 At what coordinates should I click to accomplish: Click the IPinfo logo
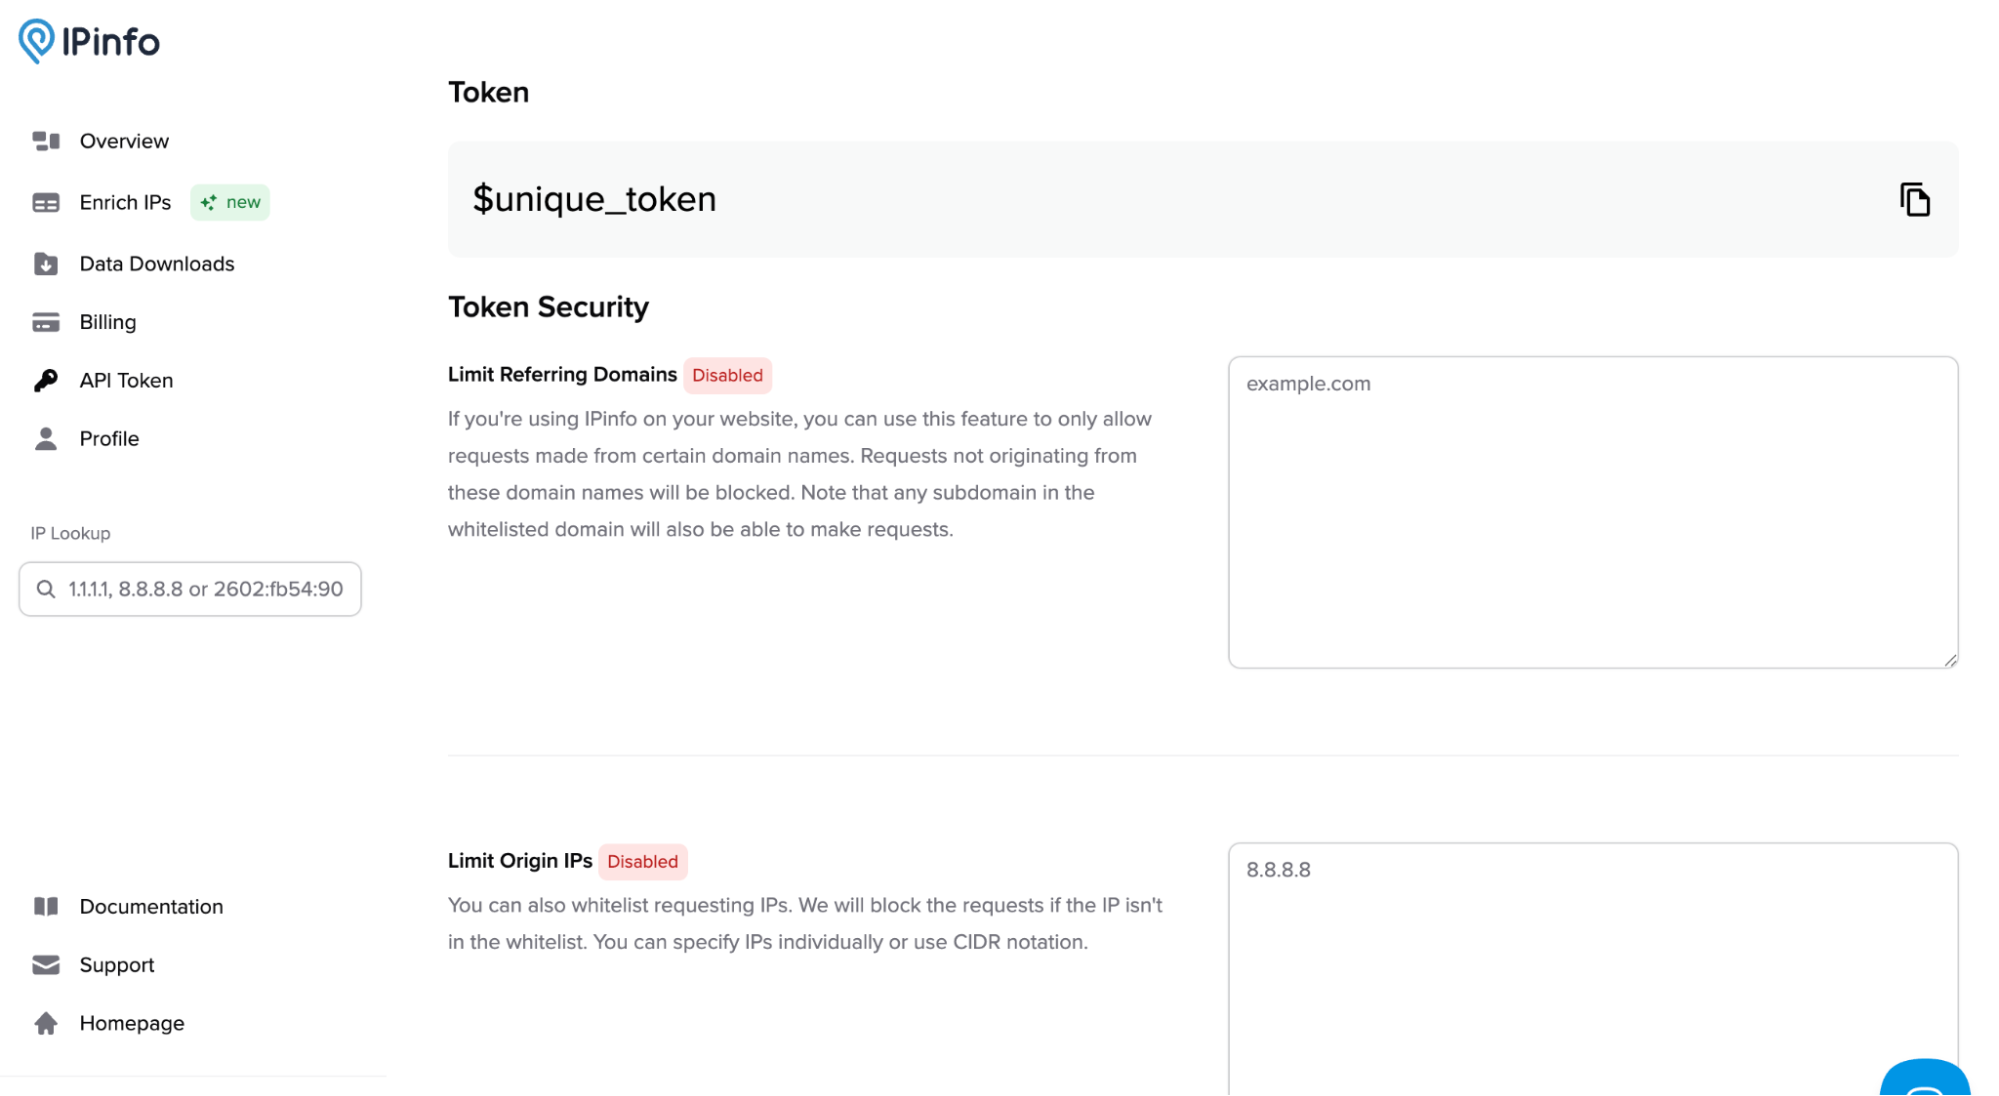tap(89, 41)
